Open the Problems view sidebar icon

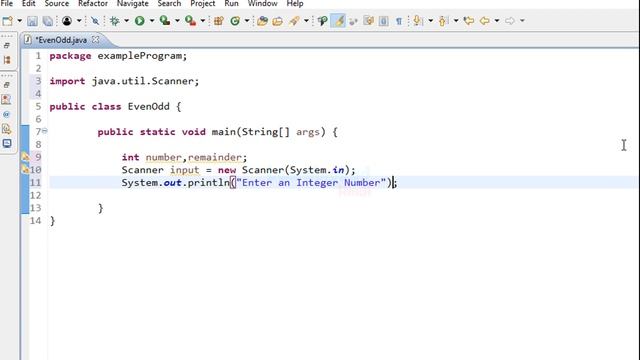[7, 99]
